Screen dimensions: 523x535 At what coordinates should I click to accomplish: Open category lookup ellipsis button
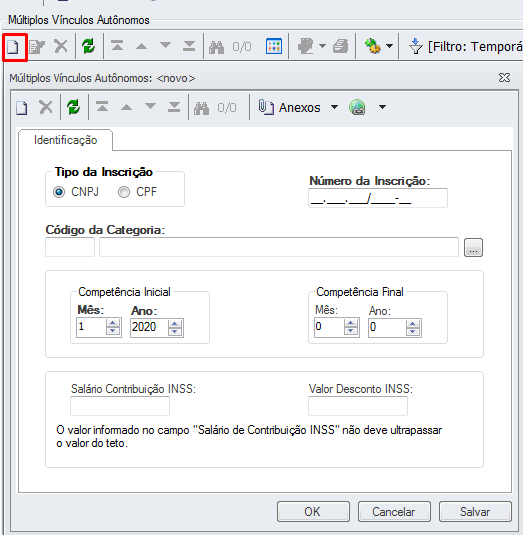pos(473,247)
